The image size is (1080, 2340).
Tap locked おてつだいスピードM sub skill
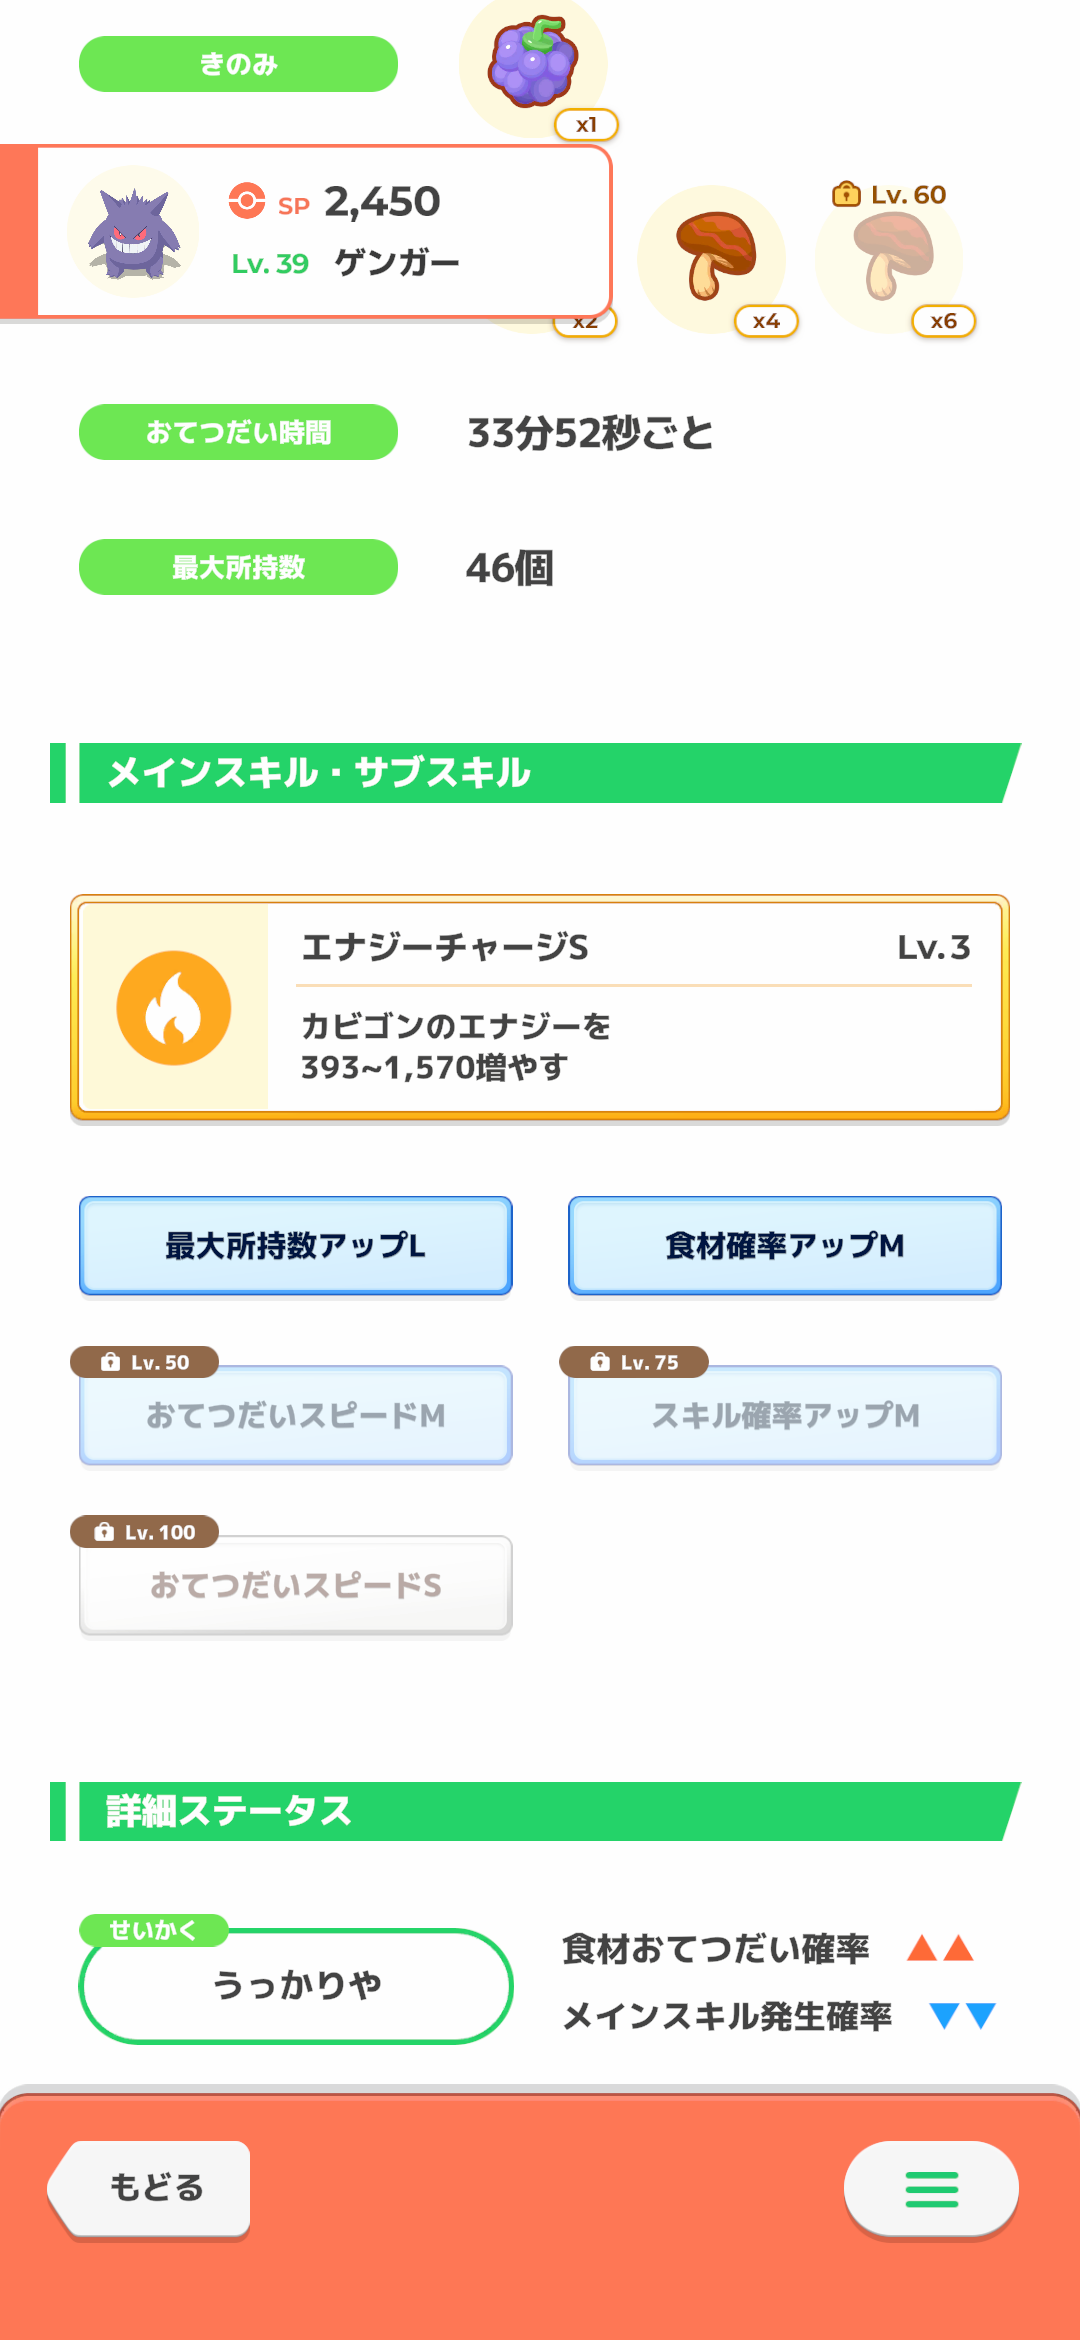point(296,1415)
